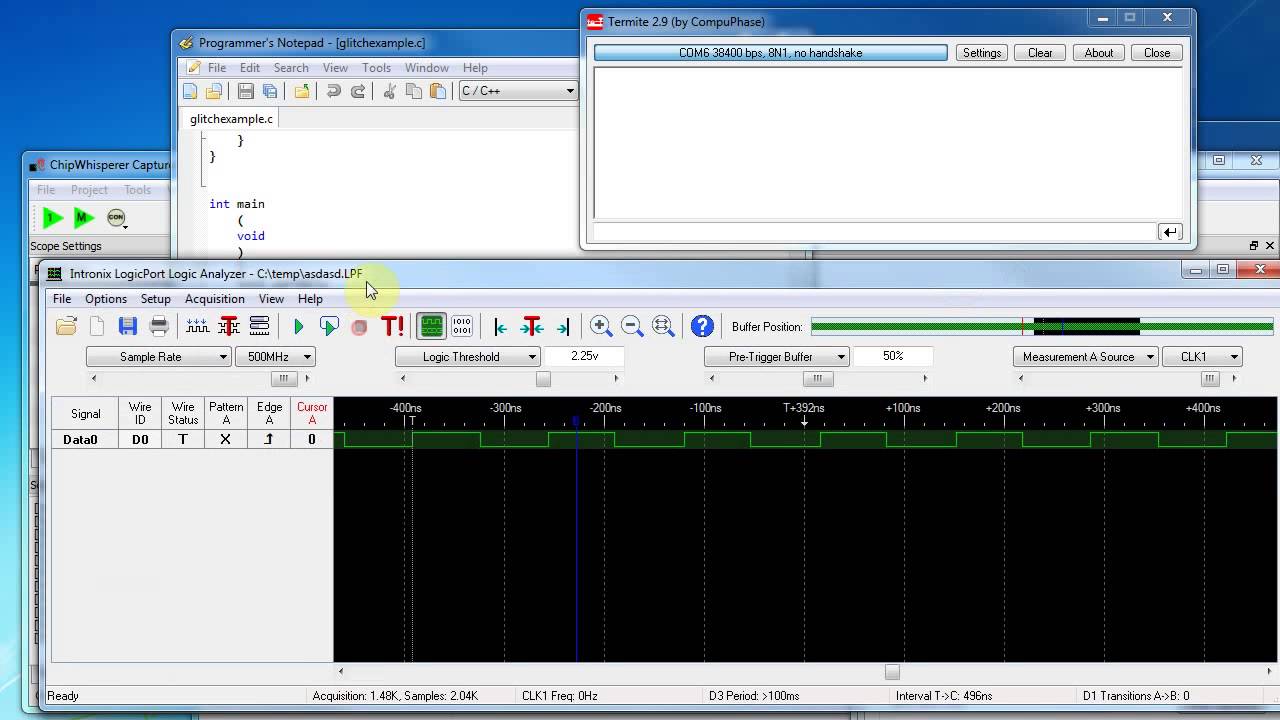This screenshot has width=1280, height=720.
Task: Save the LogicPort file
Action: pyautogui.click(x=127, y=326)
